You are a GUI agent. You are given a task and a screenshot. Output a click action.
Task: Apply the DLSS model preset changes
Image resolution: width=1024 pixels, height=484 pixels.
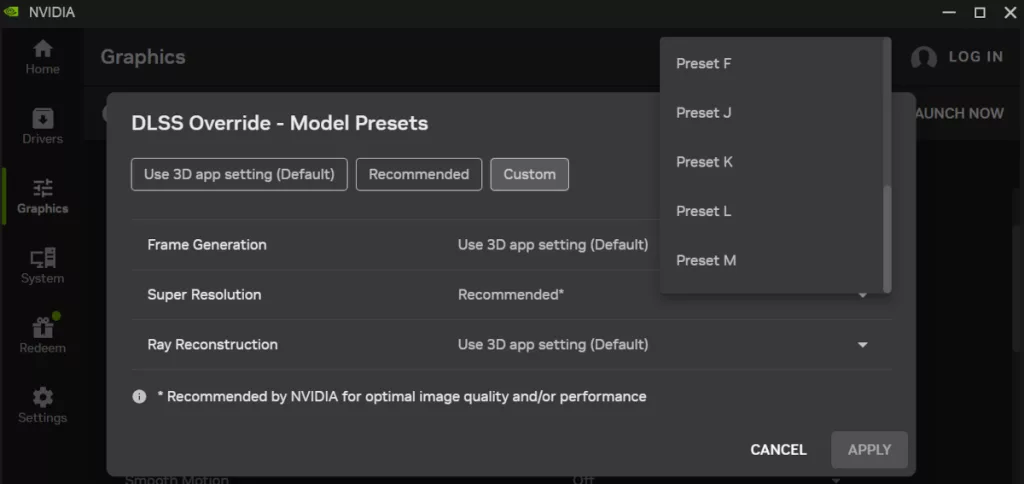coord(869,450)
